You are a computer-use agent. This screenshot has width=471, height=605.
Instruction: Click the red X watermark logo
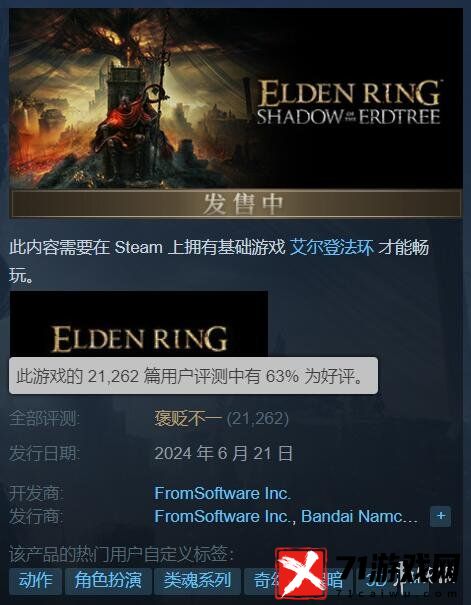coord(301,573)
